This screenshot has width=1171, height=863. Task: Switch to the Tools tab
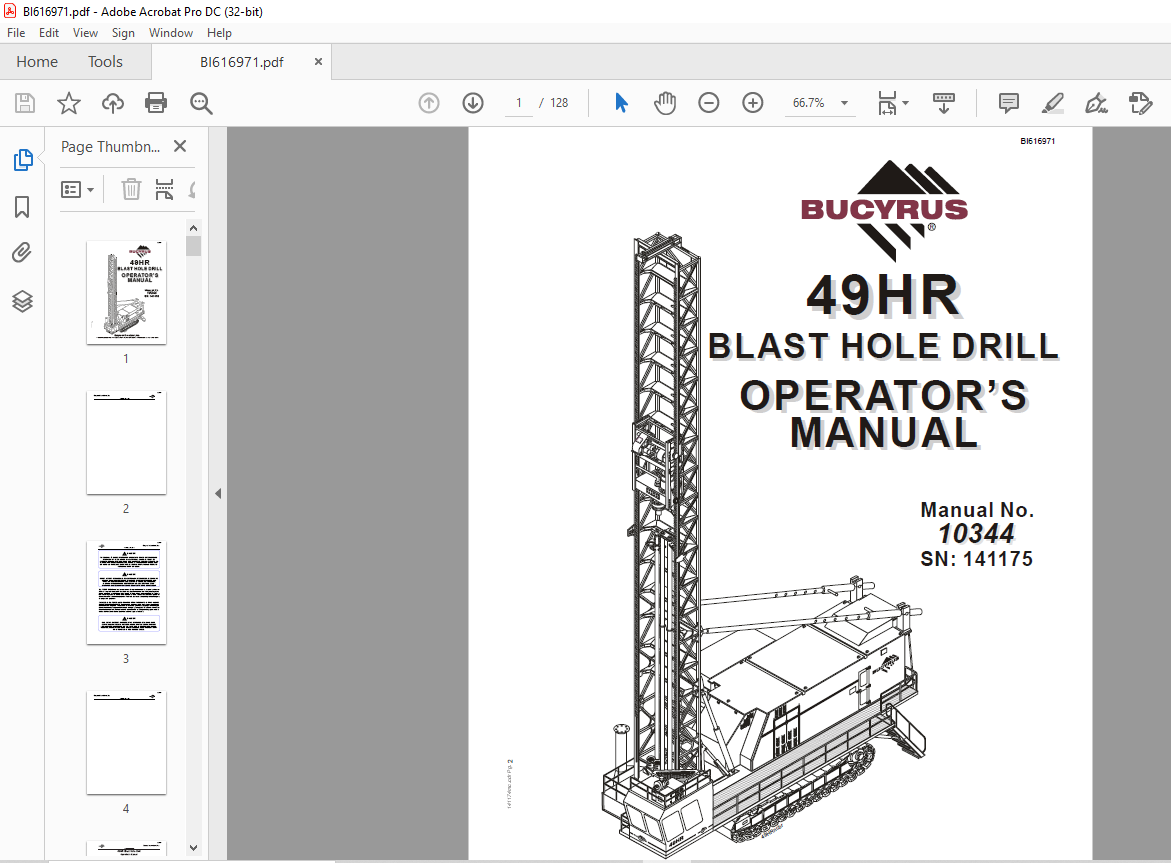pos(105,62)
